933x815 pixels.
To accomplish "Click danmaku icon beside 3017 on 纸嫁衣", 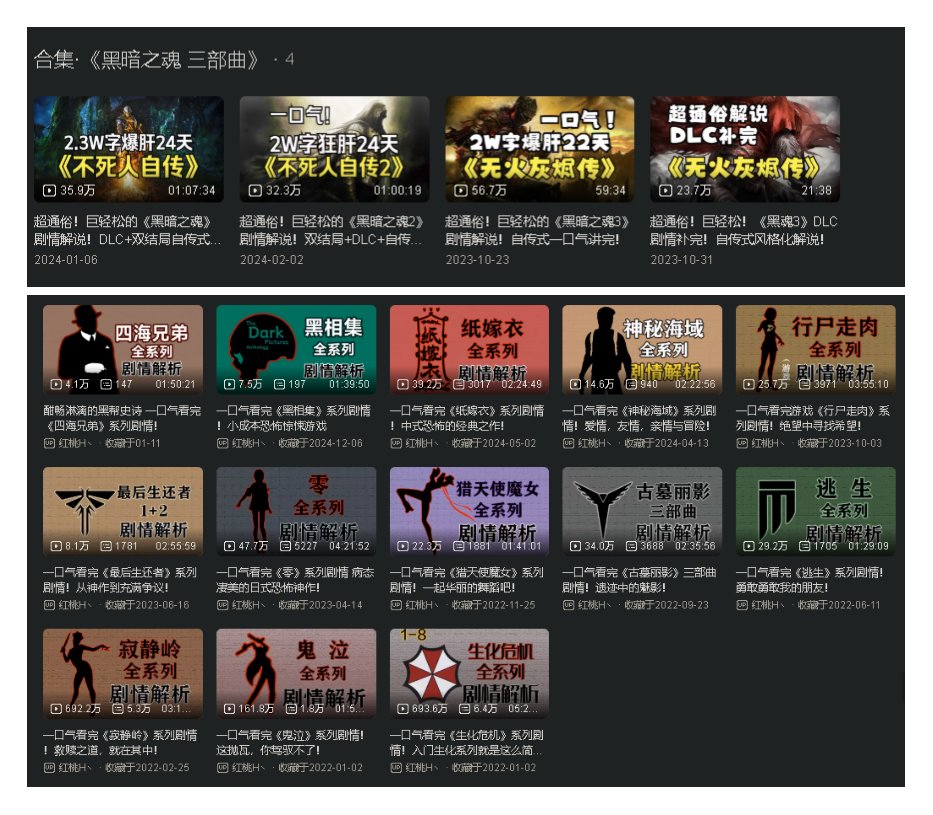I will [x=459, y=384].
